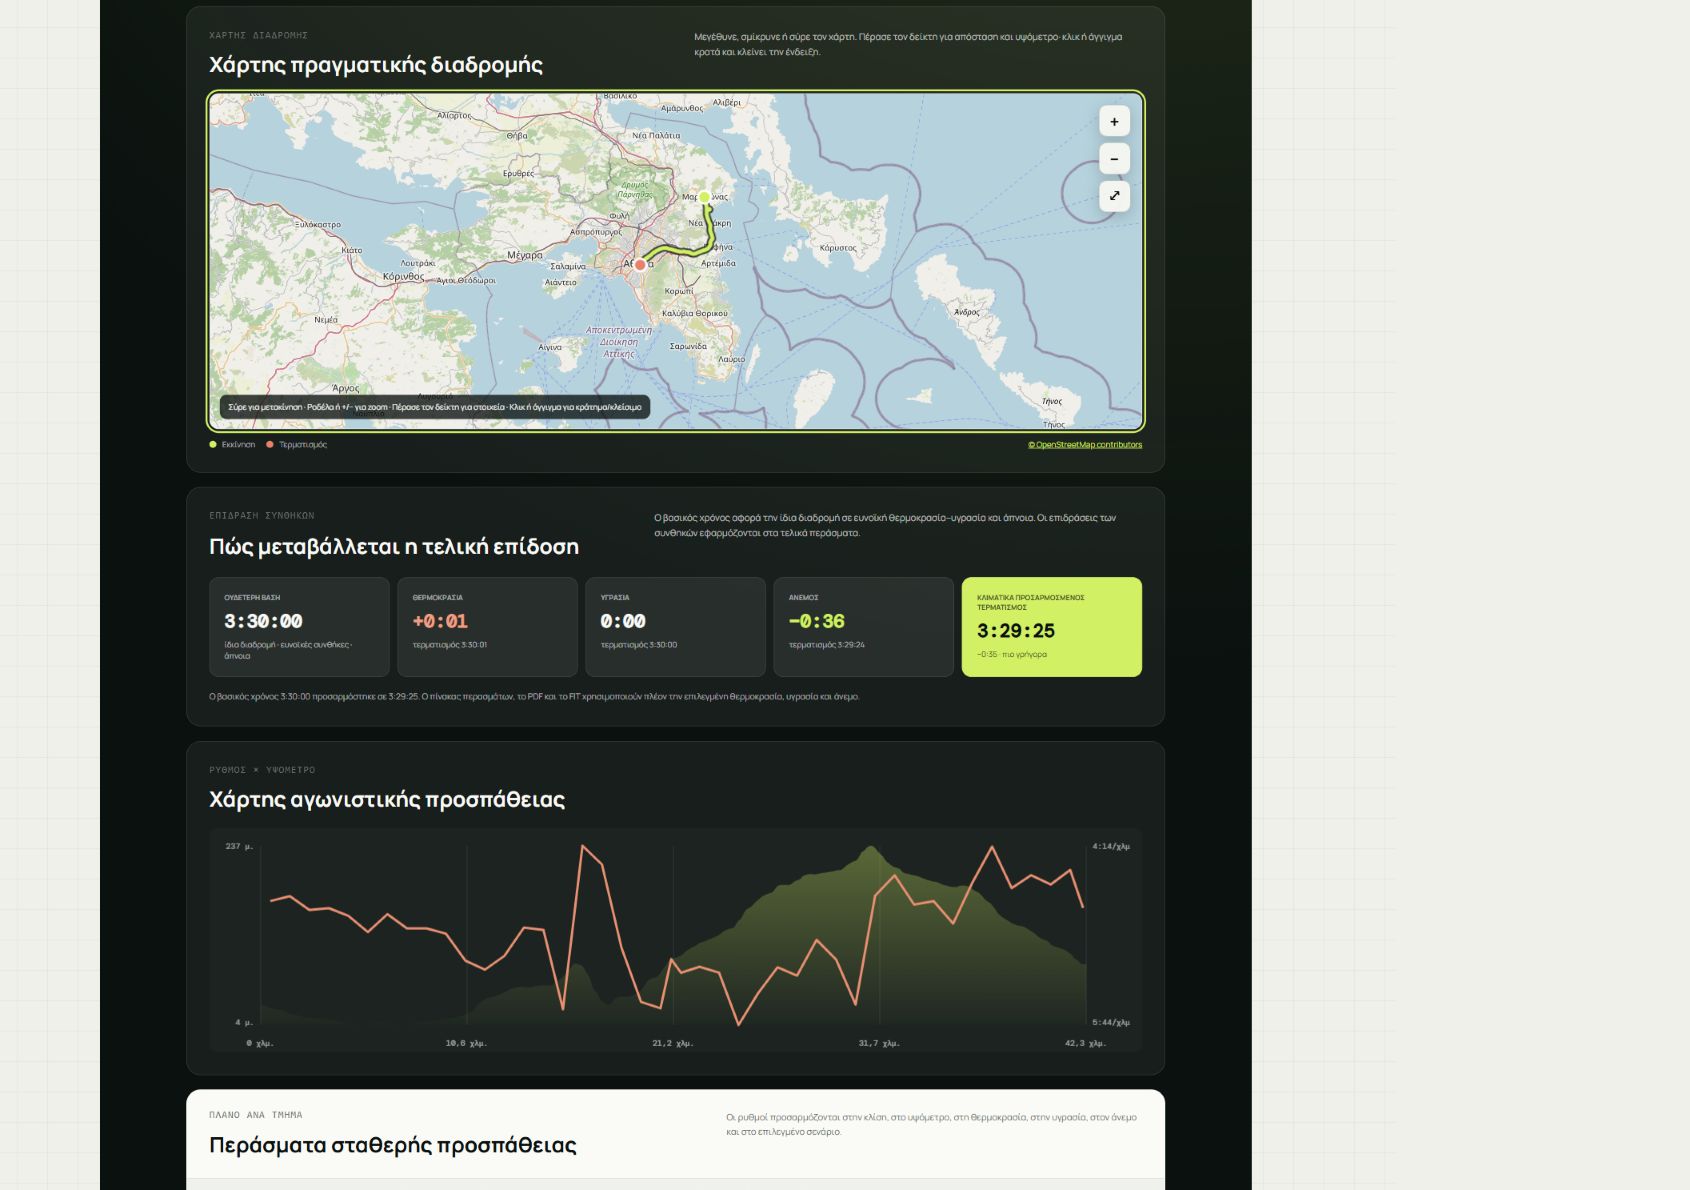Expand the map to fullscreen
This screenshot has width=1690, height=1190.
(1114, 196)
